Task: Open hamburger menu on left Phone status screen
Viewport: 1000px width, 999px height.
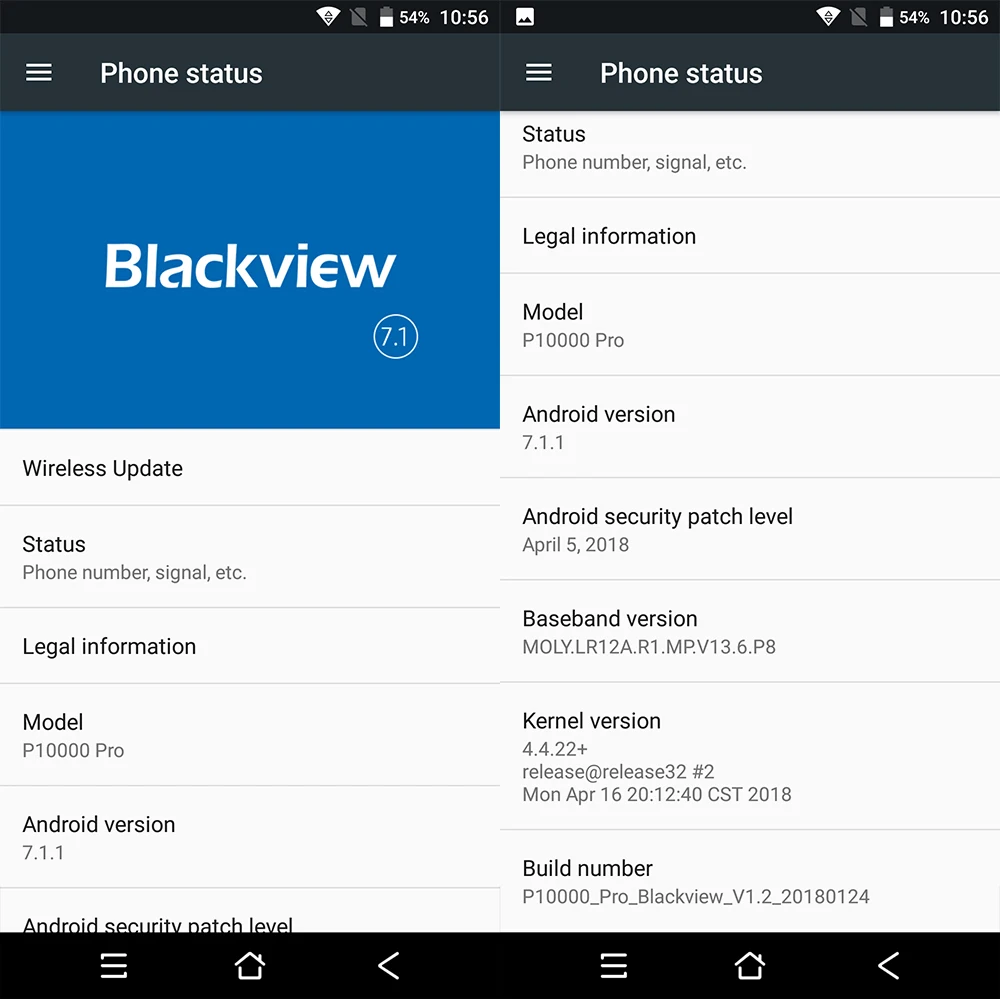Action: pyautogui.click(x=39, y=73)
